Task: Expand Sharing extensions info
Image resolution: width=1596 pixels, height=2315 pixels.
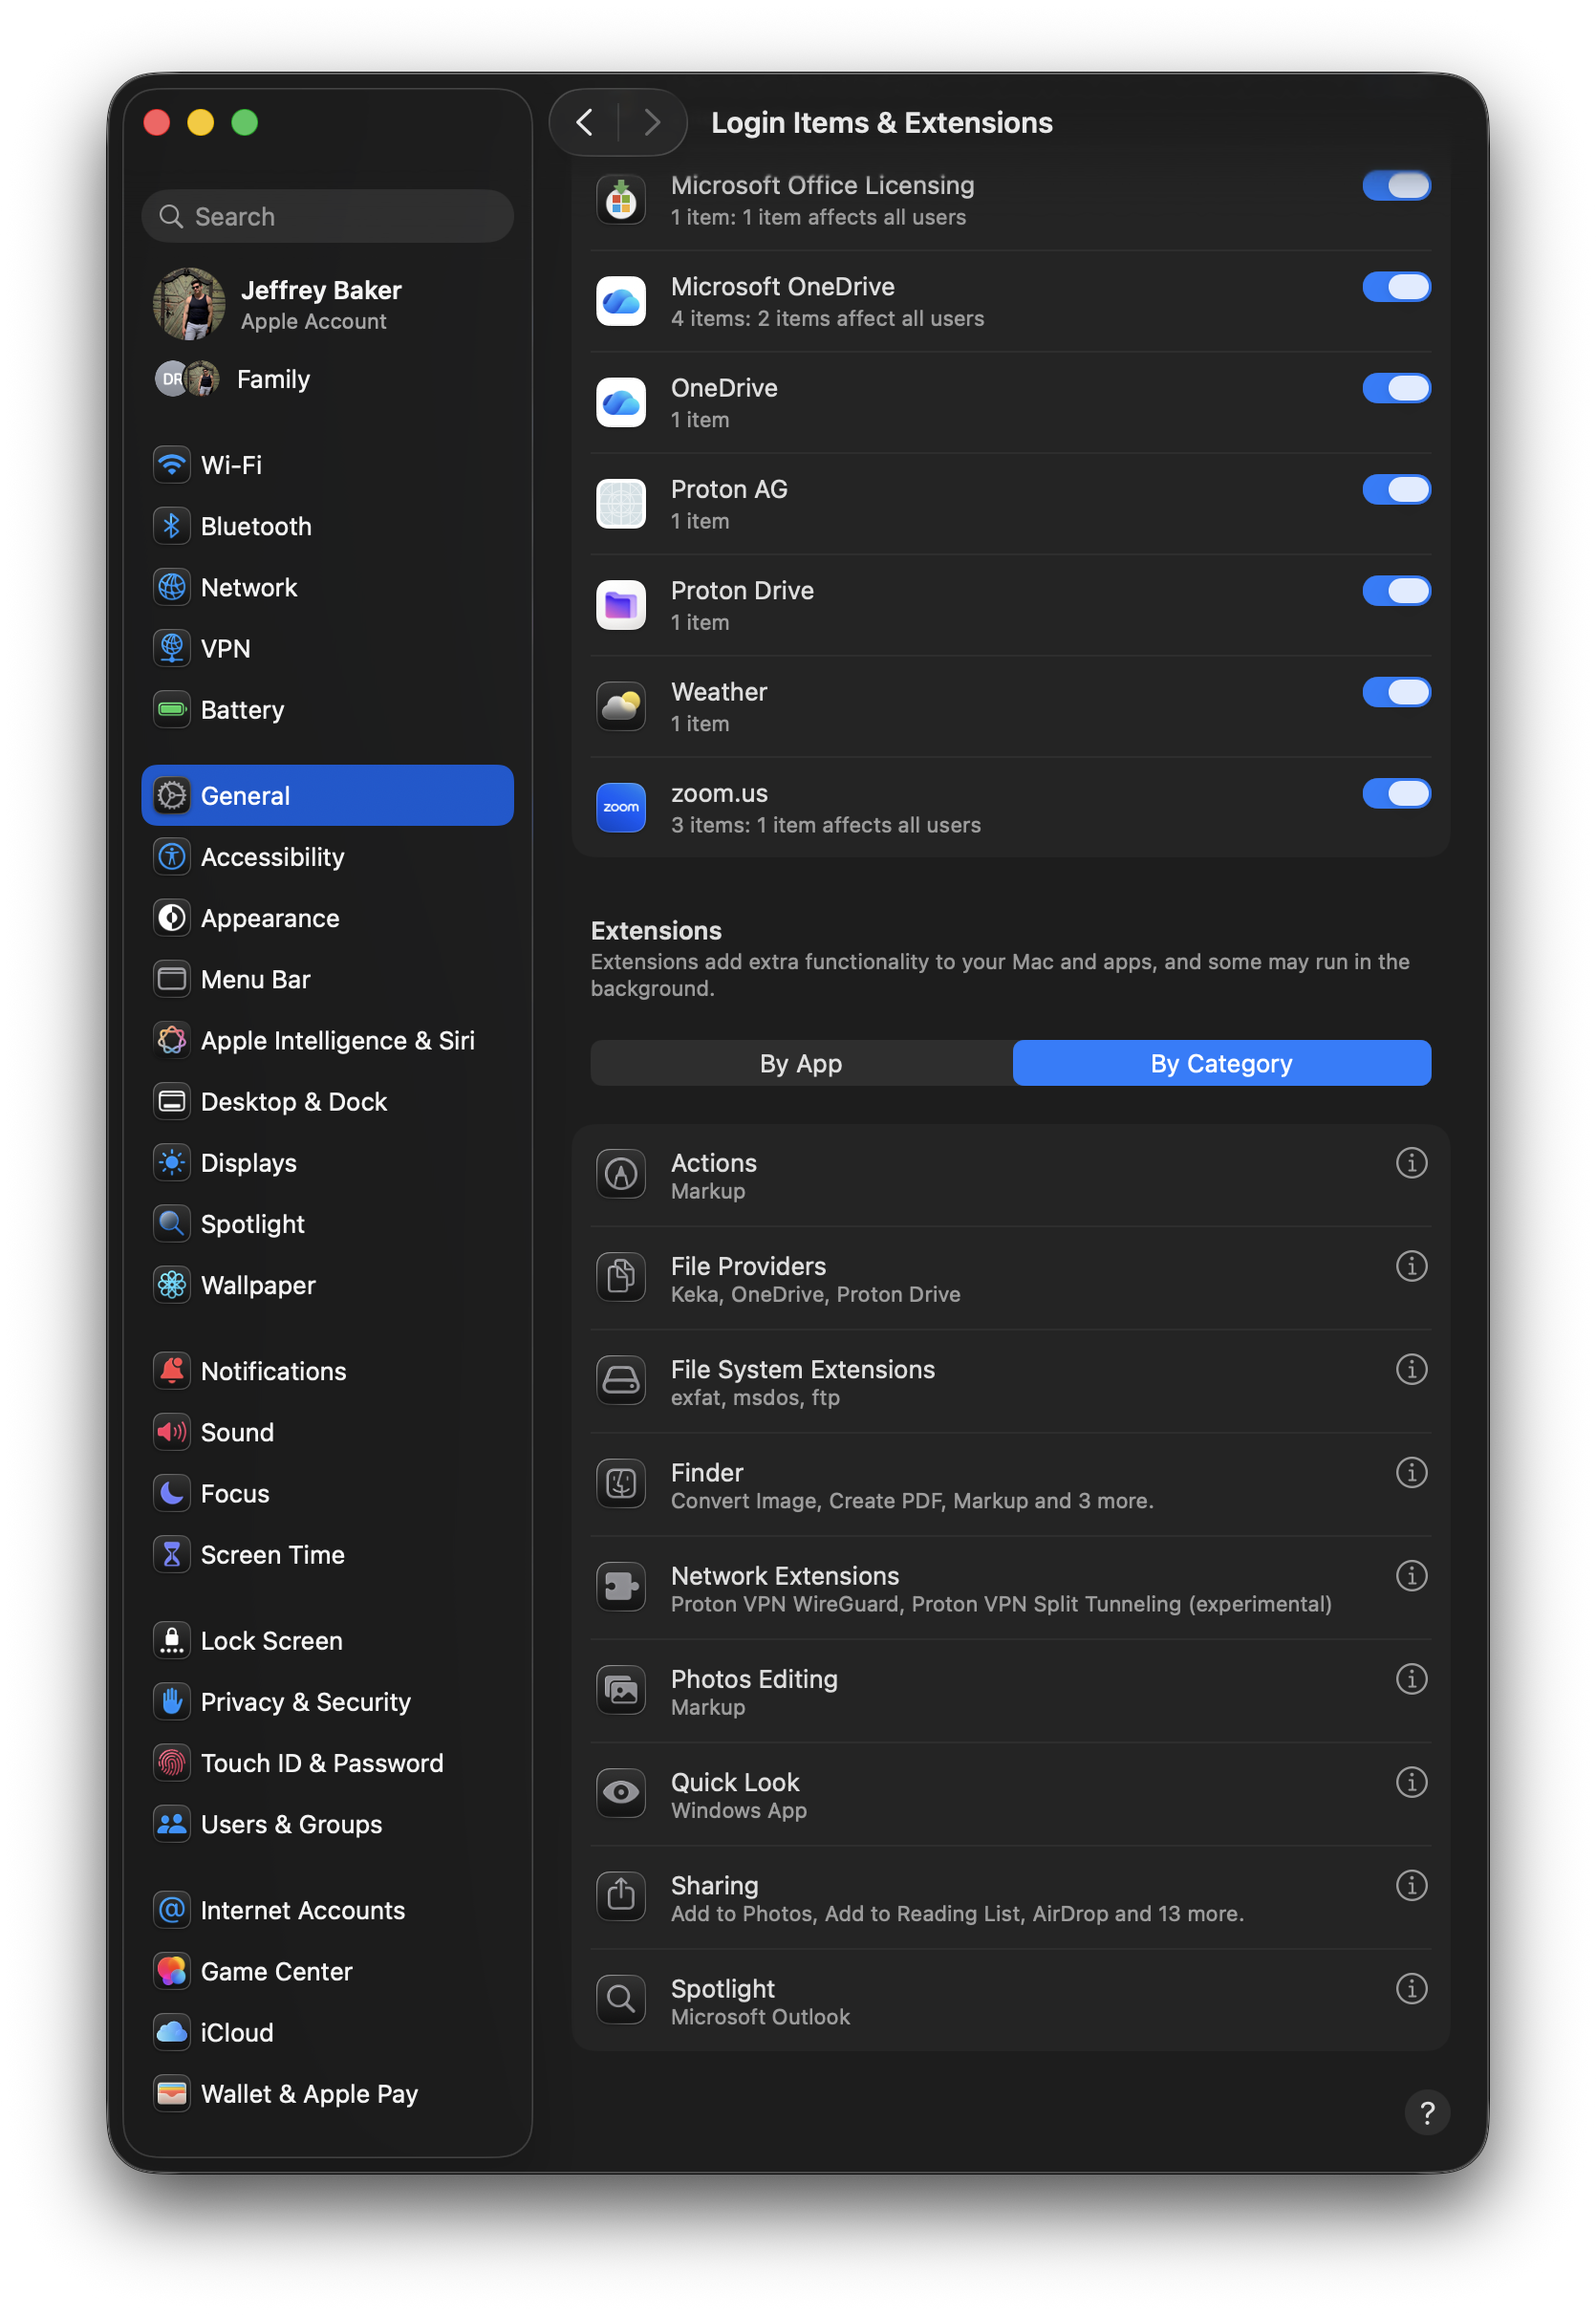Action: 1411,1885
